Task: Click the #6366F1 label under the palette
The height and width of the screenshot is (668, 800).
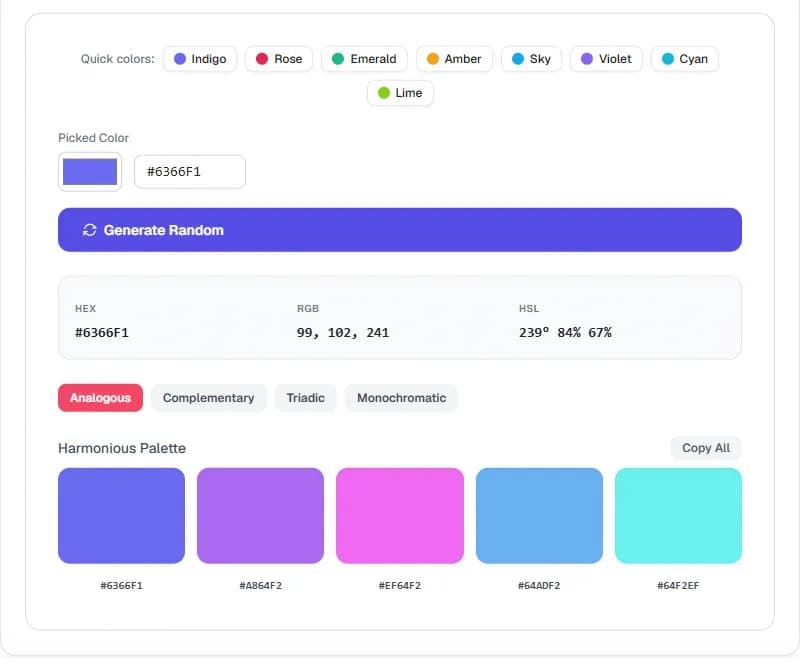Action: (121, 586)
